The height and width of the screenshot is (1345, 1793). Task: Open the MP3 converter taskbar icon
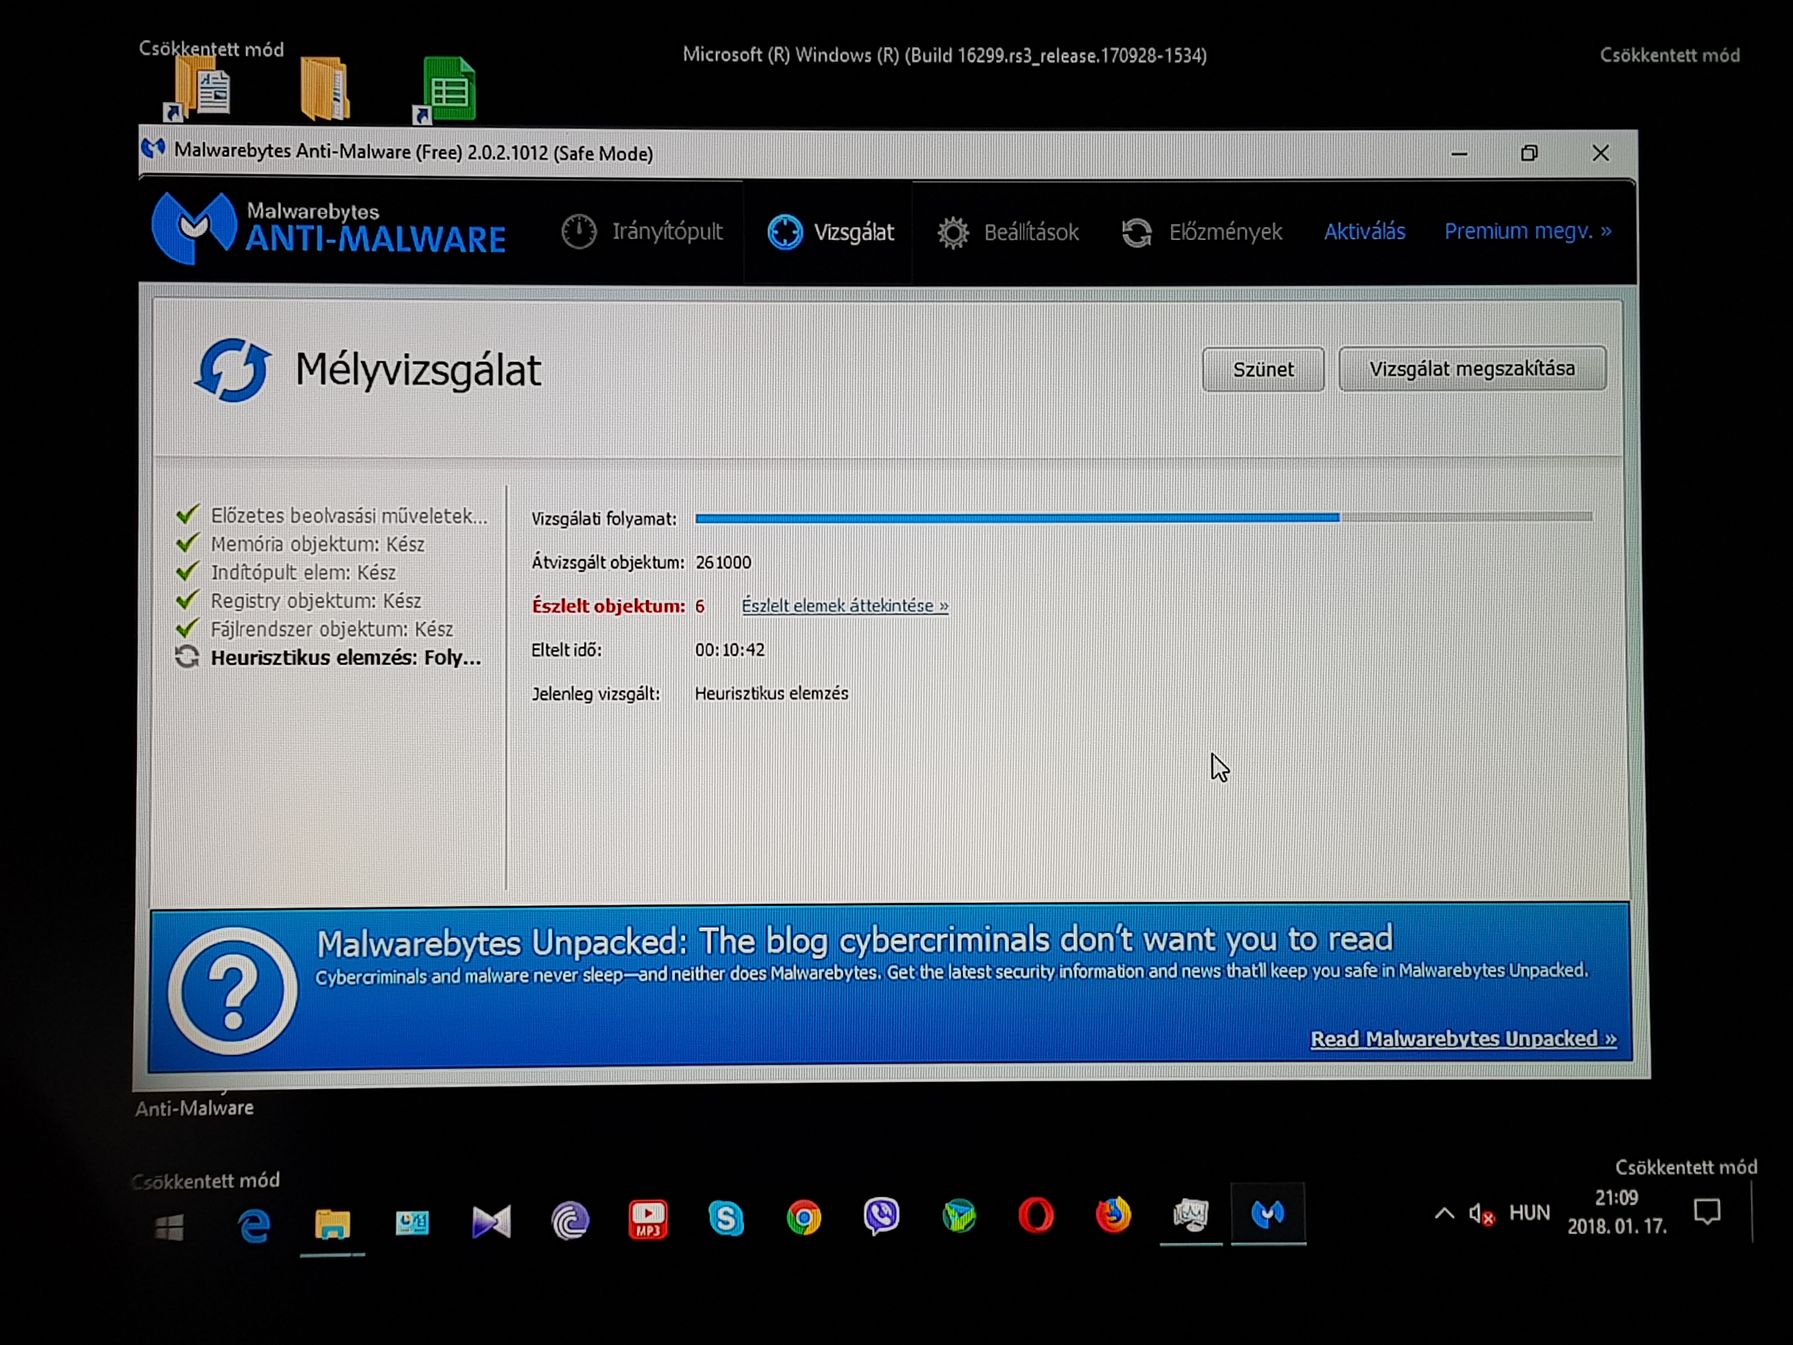(648, 1219)
